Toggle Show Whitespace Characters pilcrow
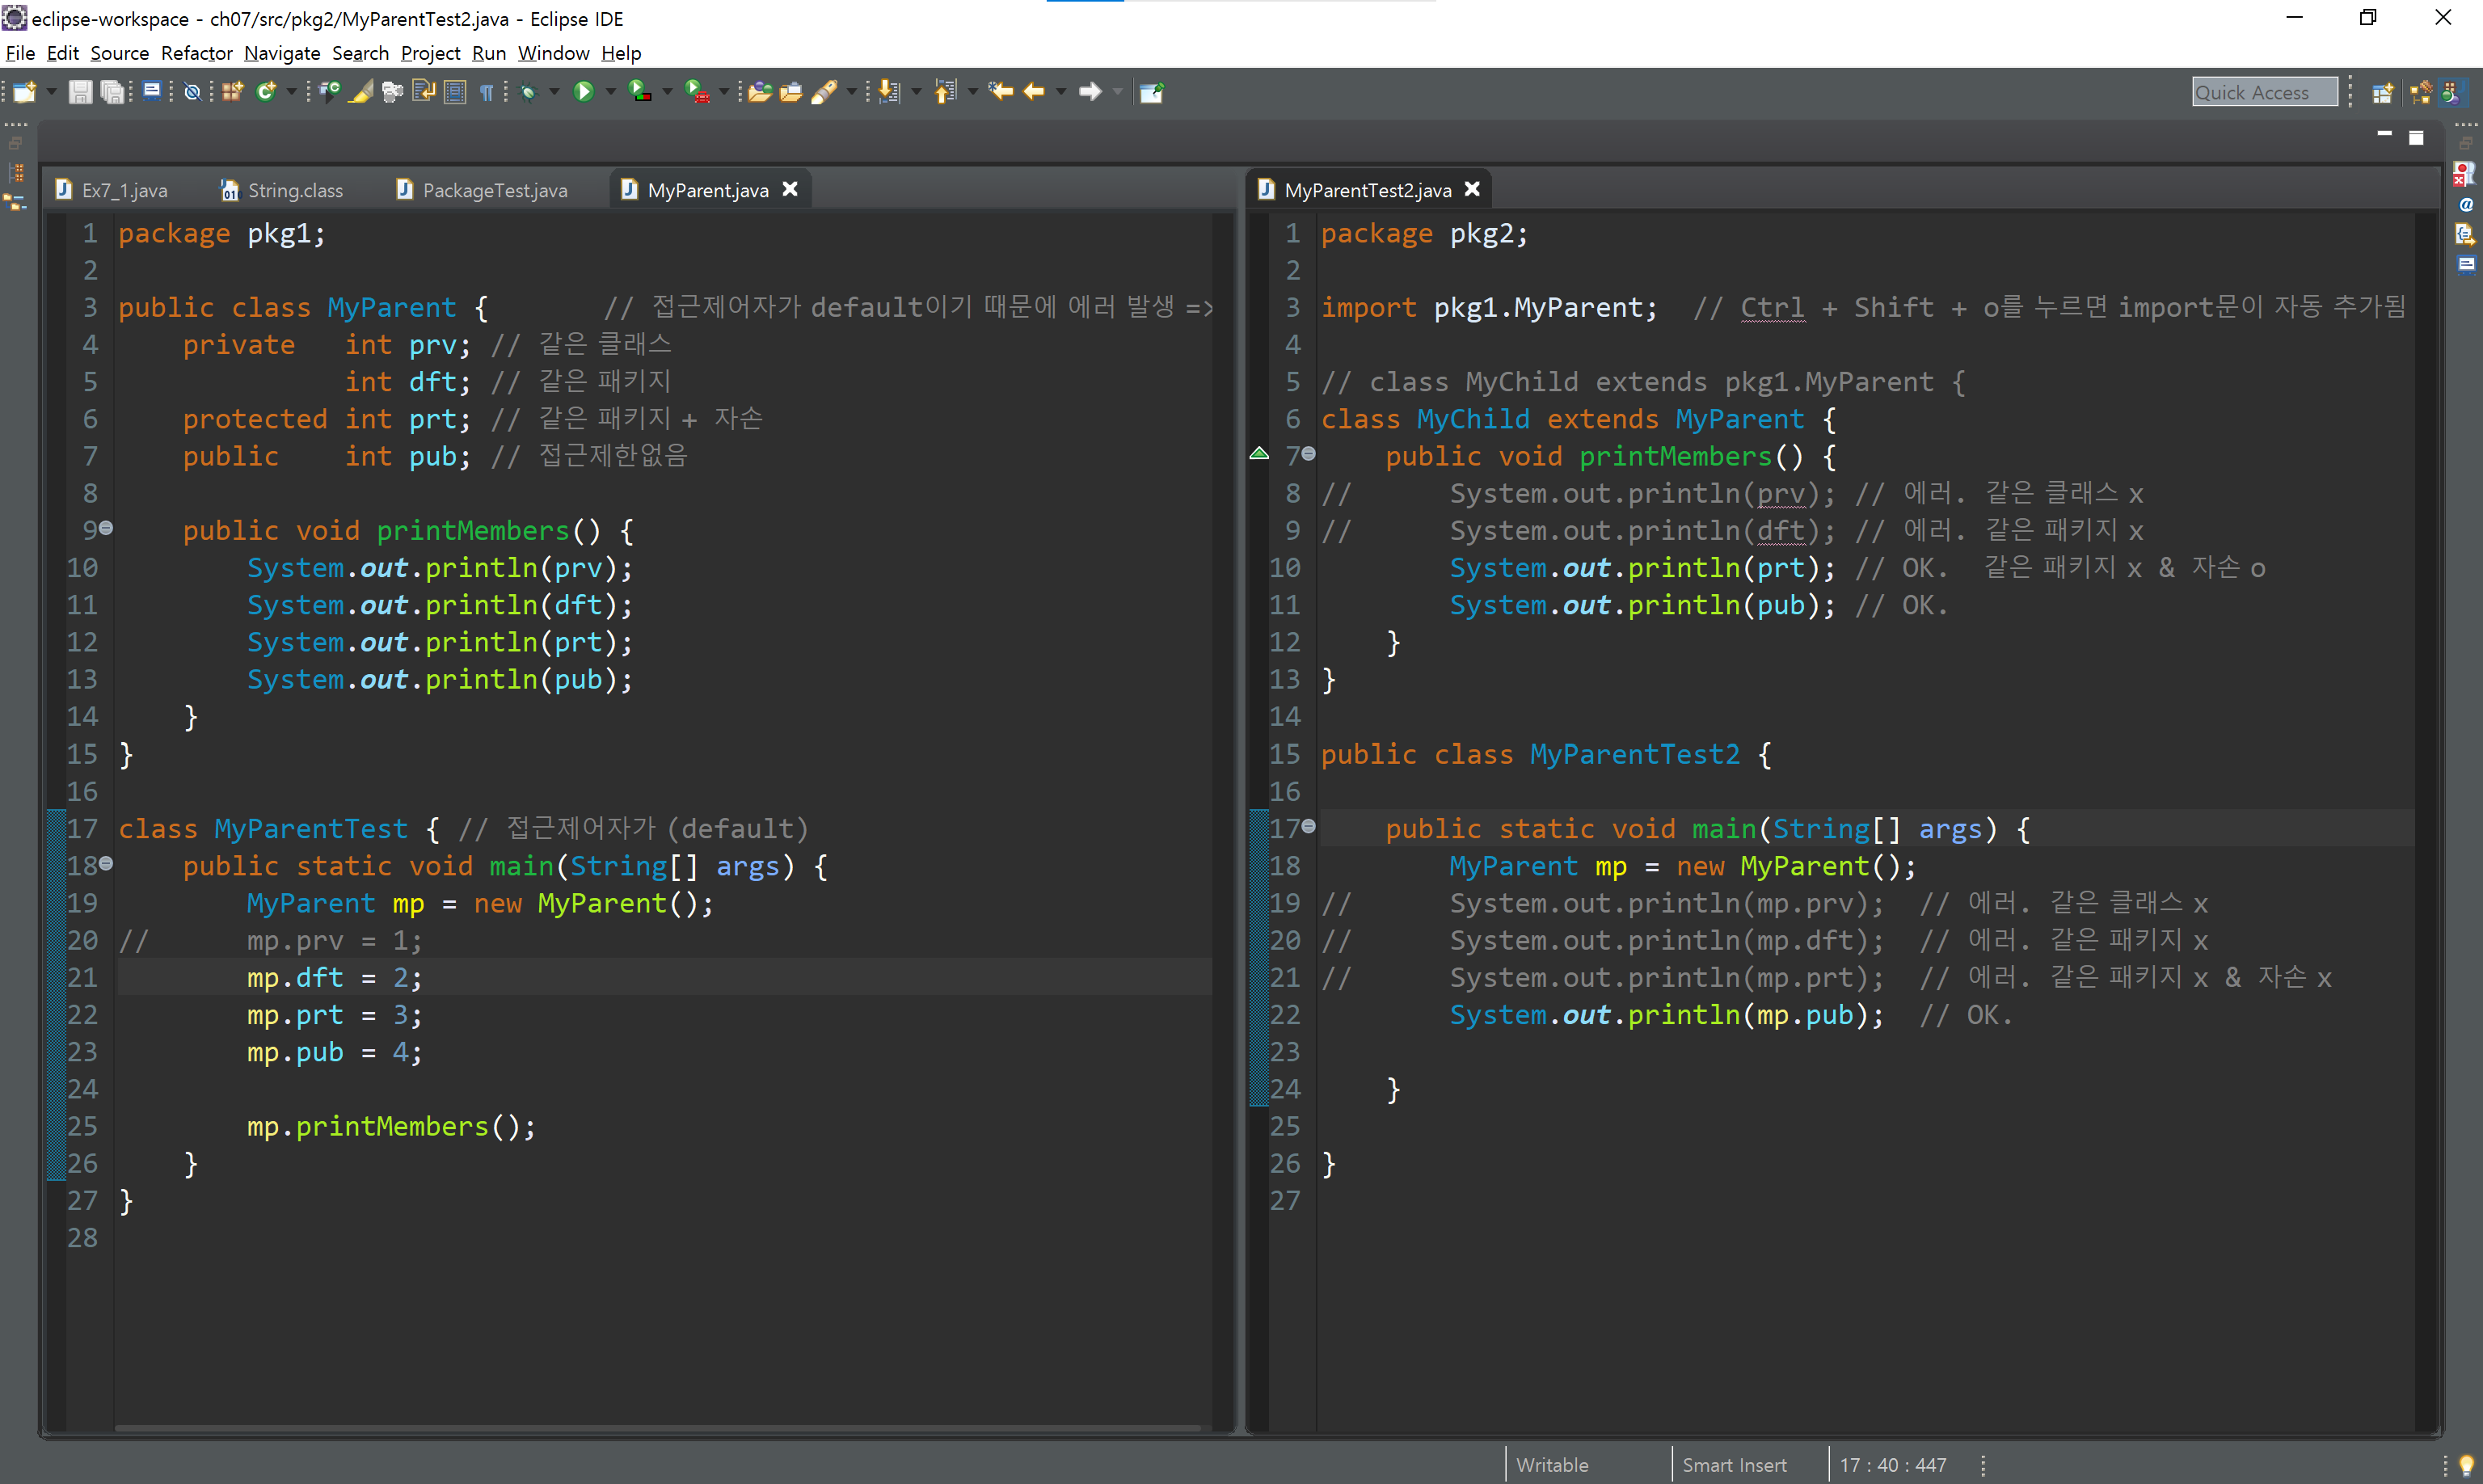 pos(486,92)
